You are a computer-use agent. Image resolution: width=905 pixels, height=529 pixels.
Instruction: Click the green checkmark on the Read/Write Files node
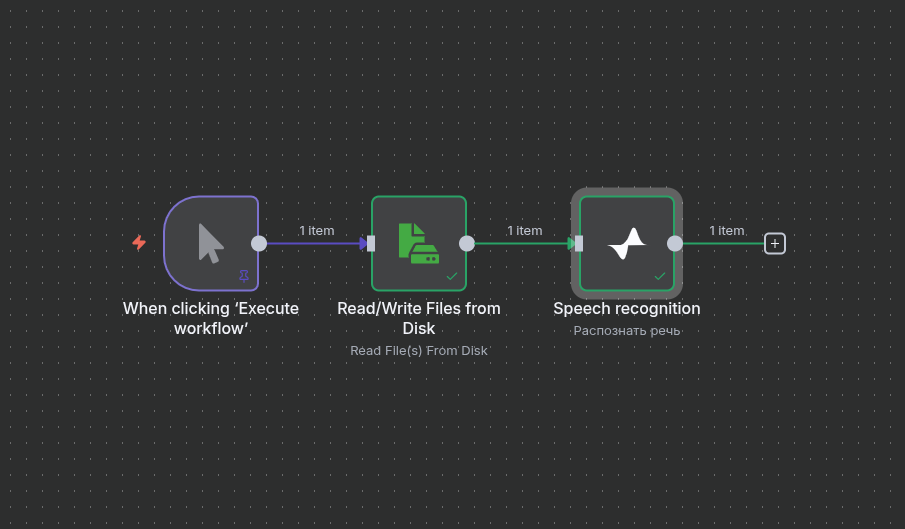click(452, 276)
